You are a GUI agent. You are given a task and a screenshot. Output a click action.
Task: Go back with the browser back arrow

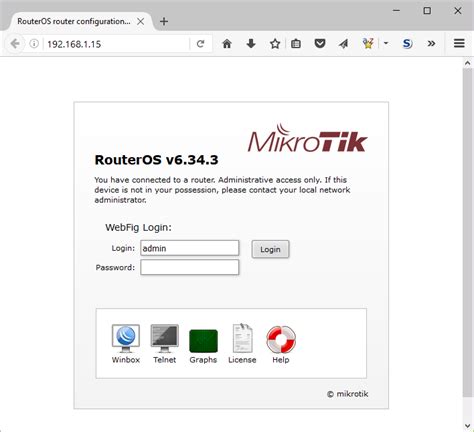[x=15, y=44]
